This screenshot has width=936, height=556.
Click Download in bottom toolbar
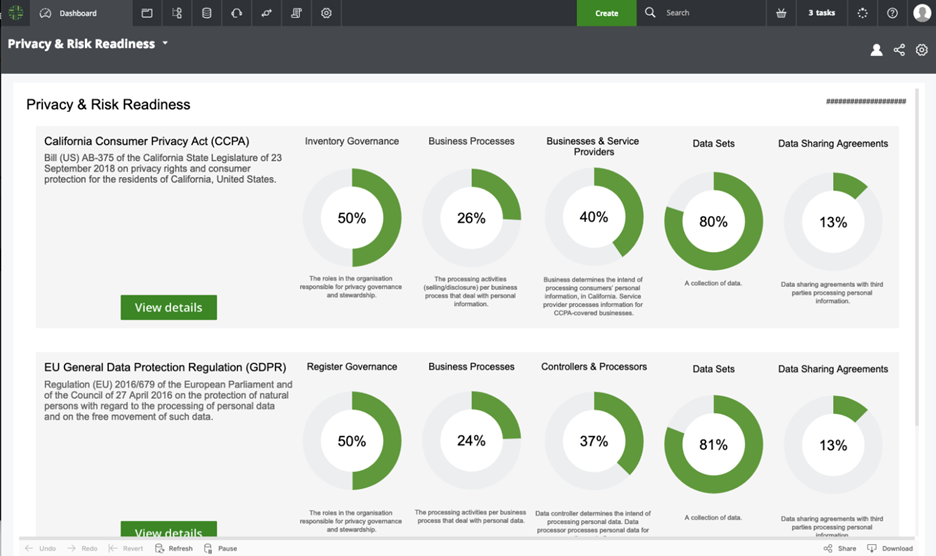(x=889, y=548)
